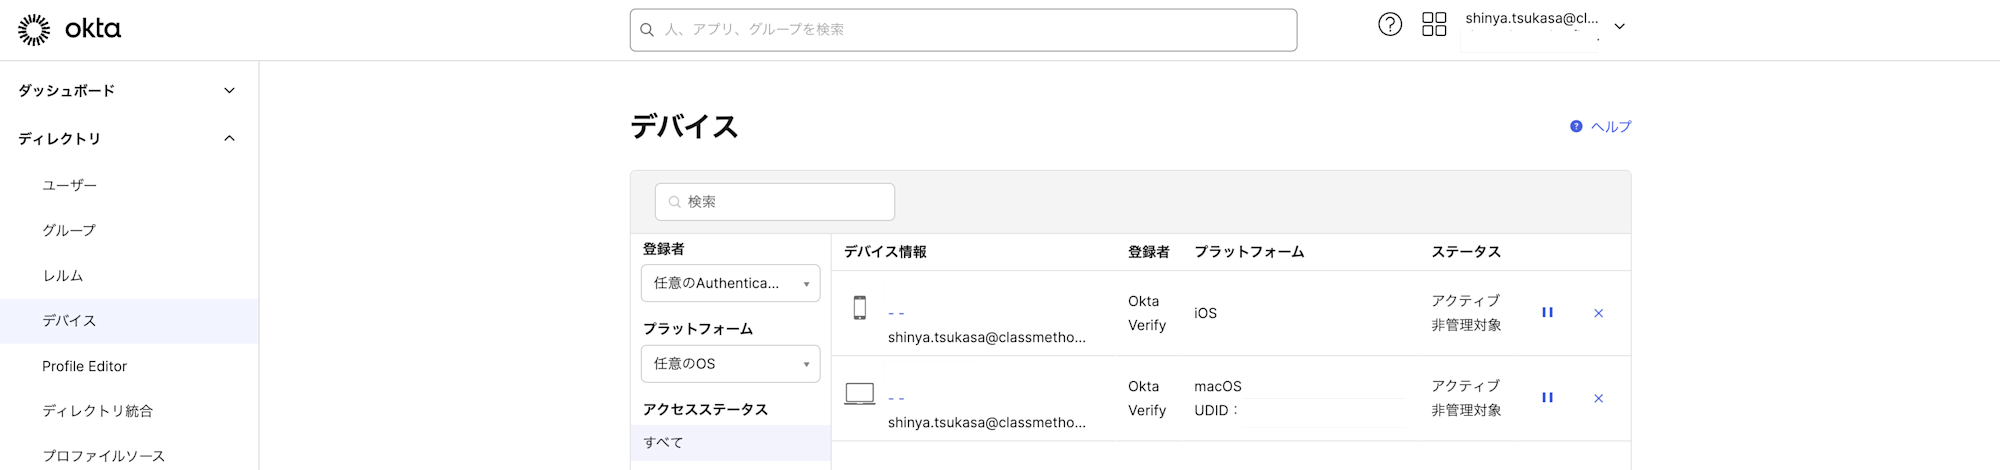Click the shinya.tsukasa@cl... account name
The width and height of the screenshot is (2000, 470).
pos(1532,18)
